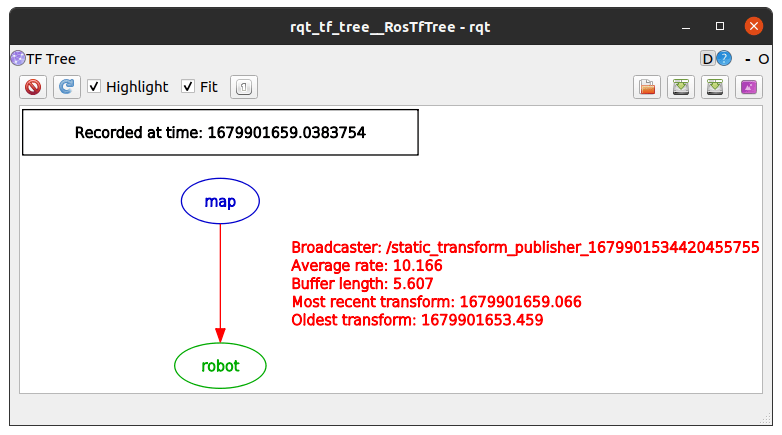Click the Broadcaster info text label
This screenshot has height=435, width=782.
point(525,247)
